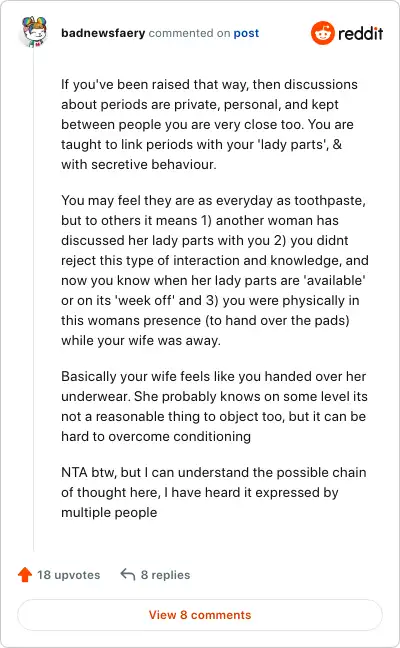Image resolution: width=400 pixels, height=648 pixels.
Task: Click the line starting "You may feel they are"
Action: [x=213, y=200]
